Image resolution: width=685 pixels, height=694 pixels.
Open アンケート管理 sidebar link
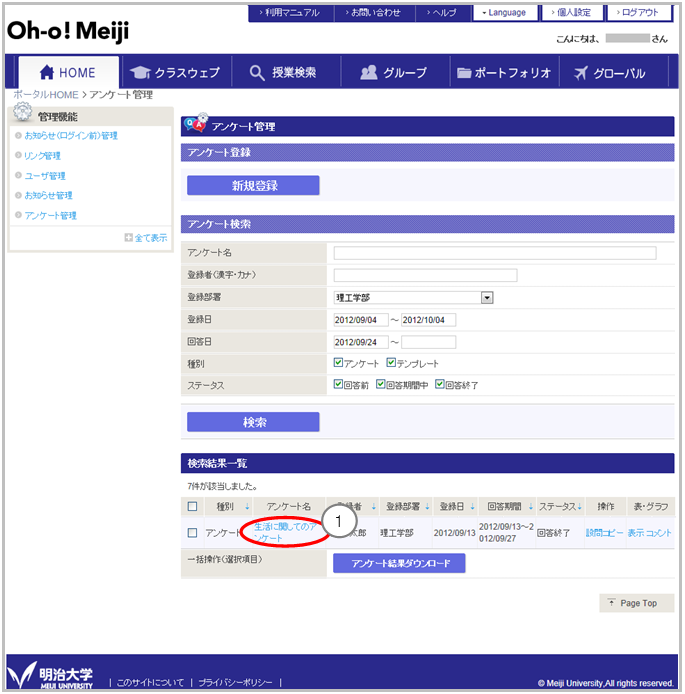[50, 215]
